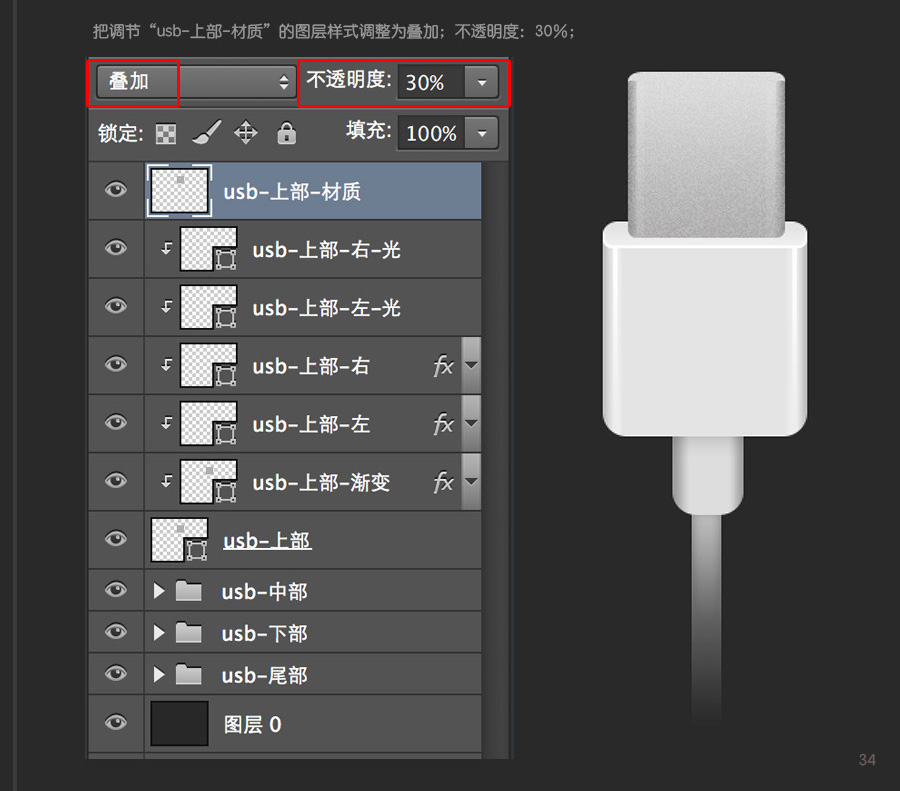Click the 不透明度 label

click(349, 79)
